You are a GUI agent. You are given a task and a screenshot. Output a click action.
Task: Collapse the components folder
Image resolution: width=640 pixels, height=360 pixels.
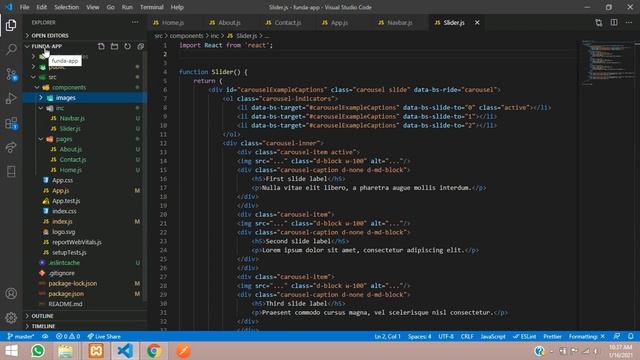click(69, 87)
